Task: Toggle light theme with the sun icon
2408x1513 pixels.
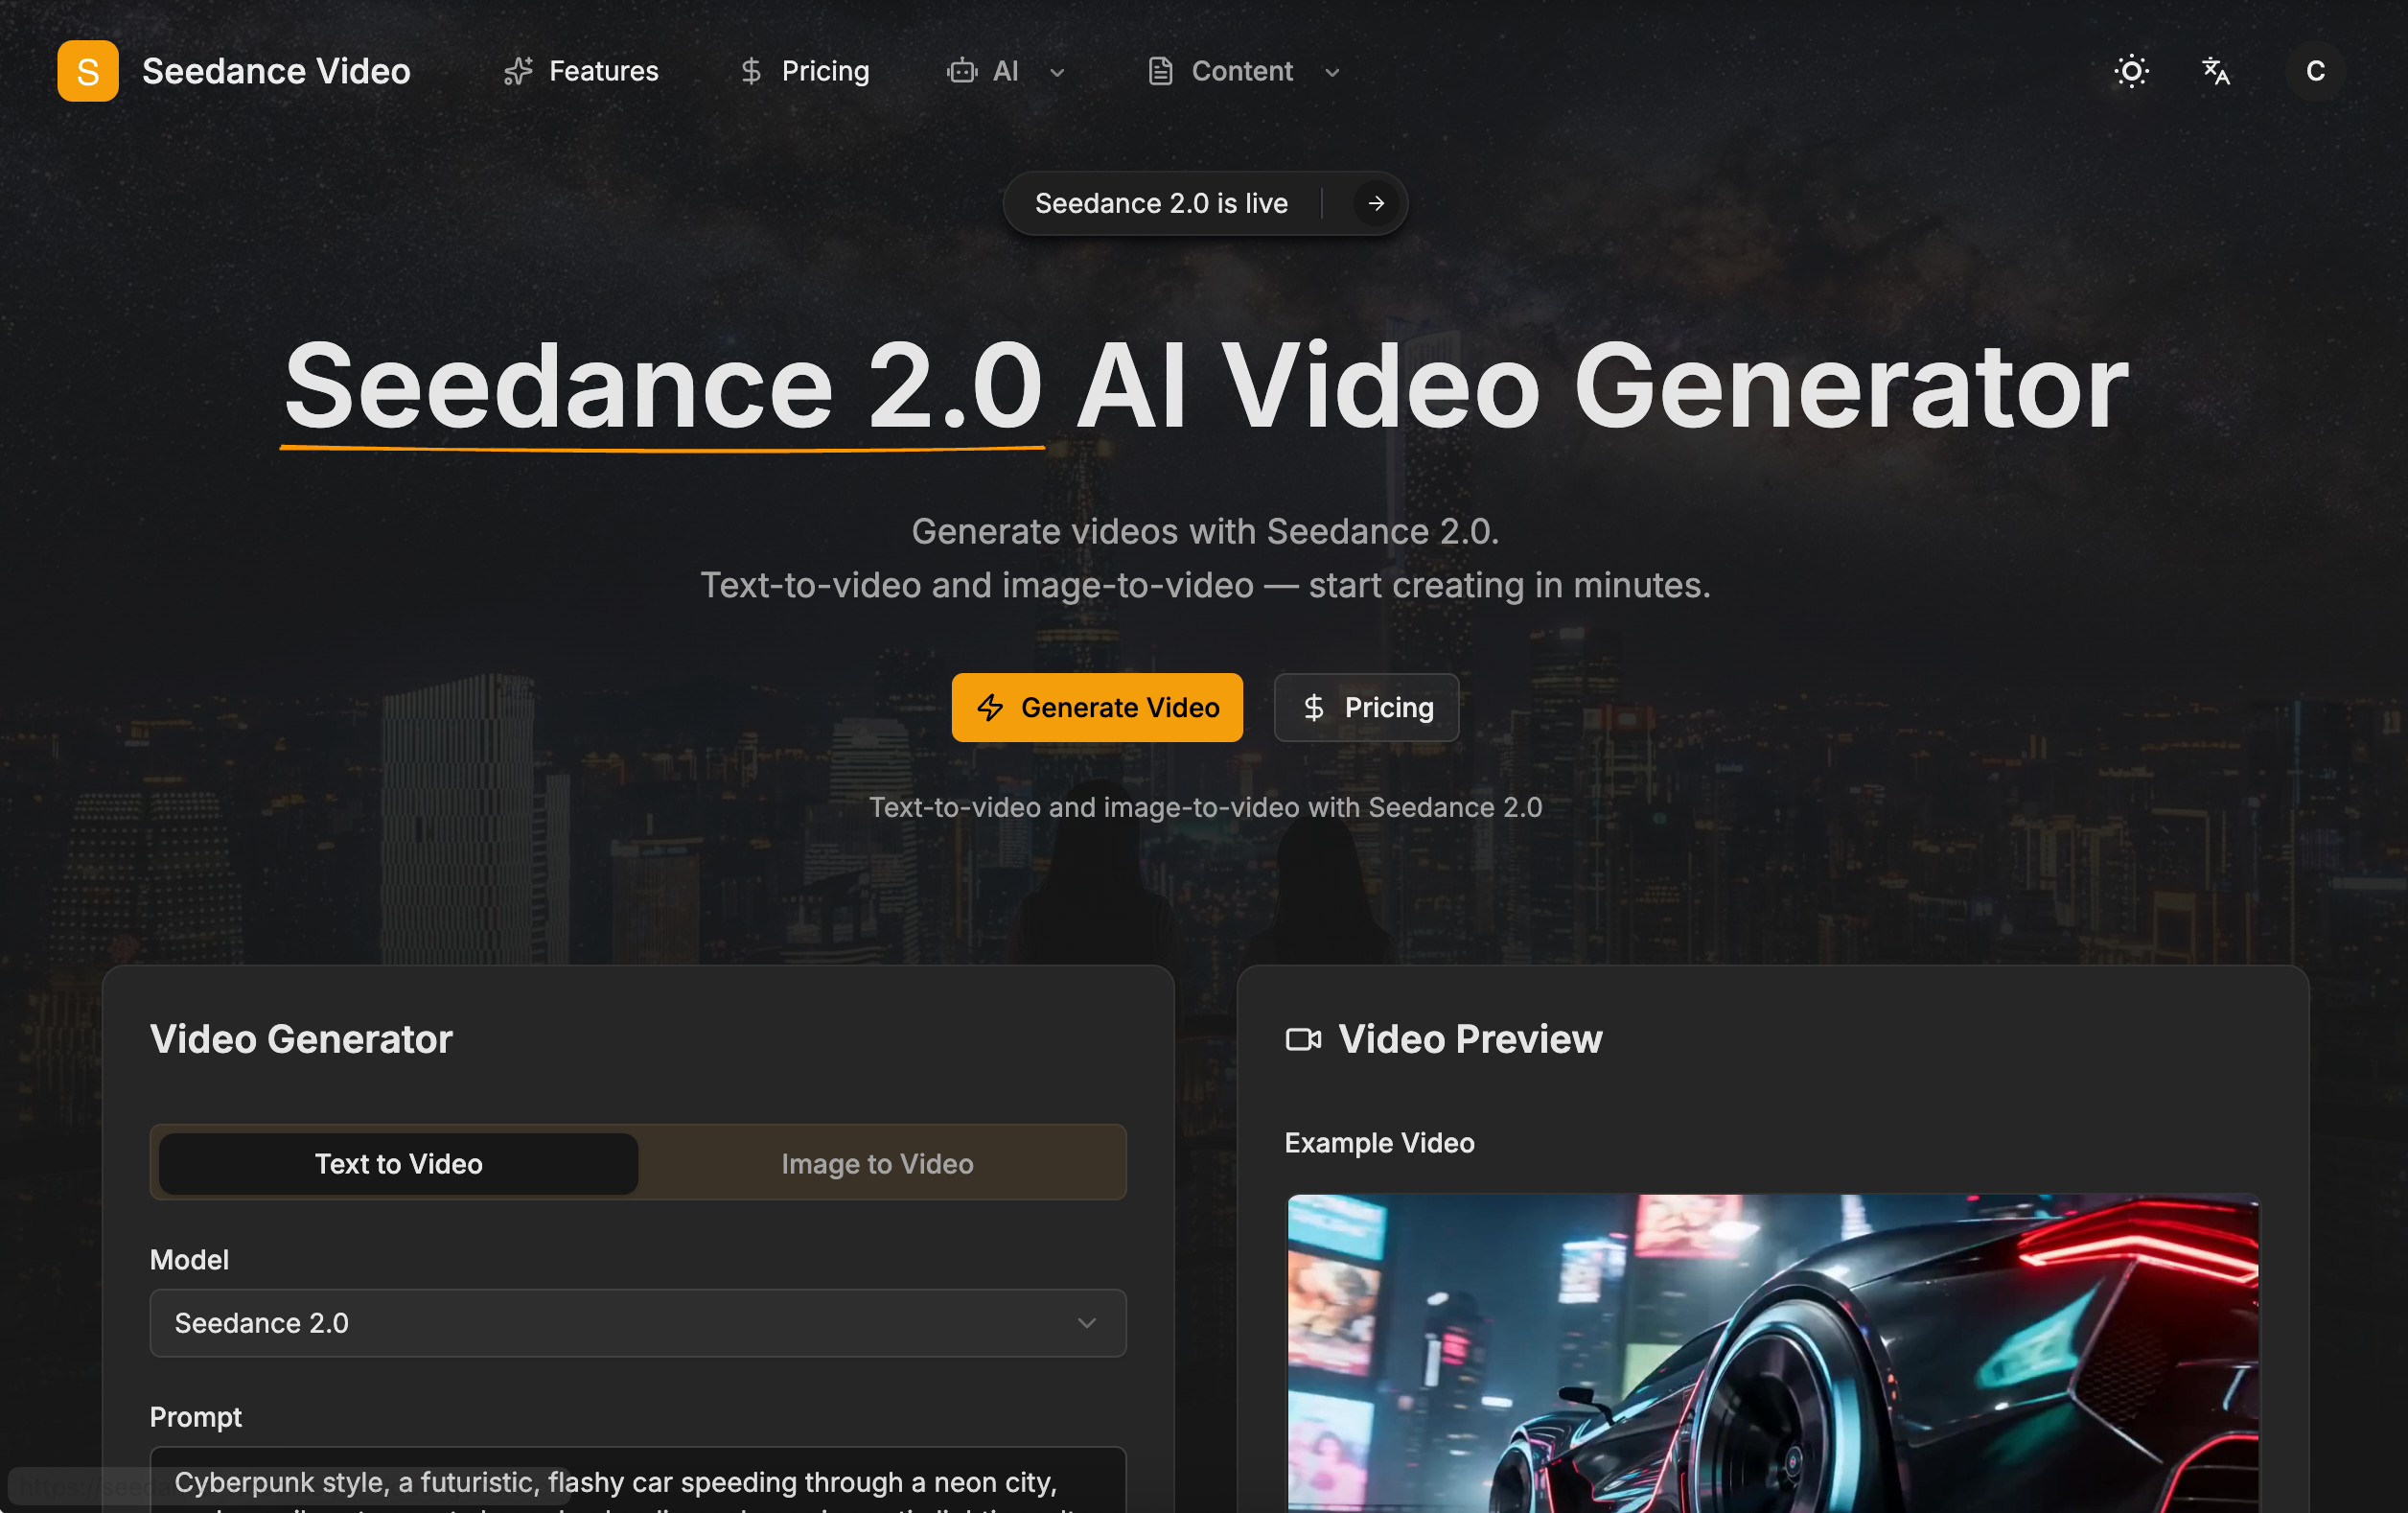Action: coord(2131,70)
